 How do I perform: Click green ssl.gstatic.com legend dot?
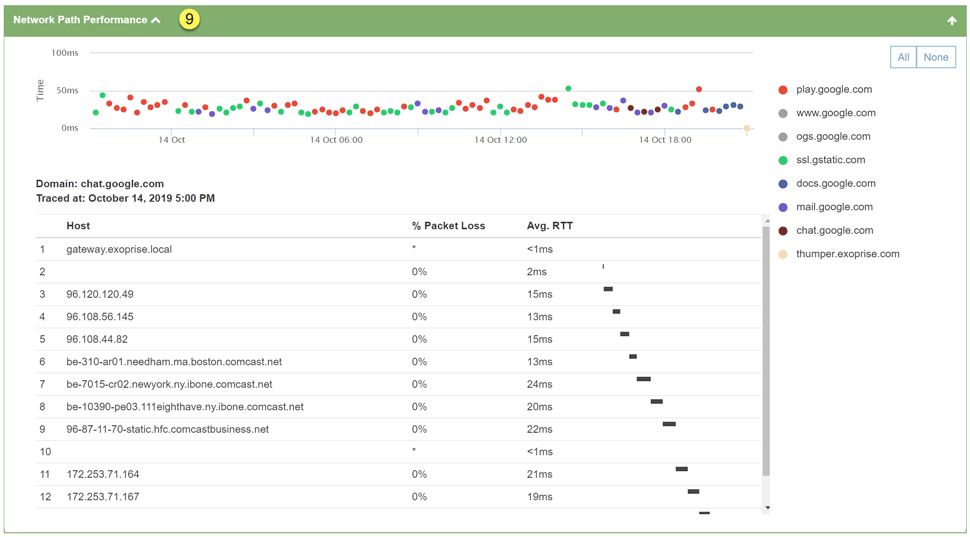click(783, 160)
